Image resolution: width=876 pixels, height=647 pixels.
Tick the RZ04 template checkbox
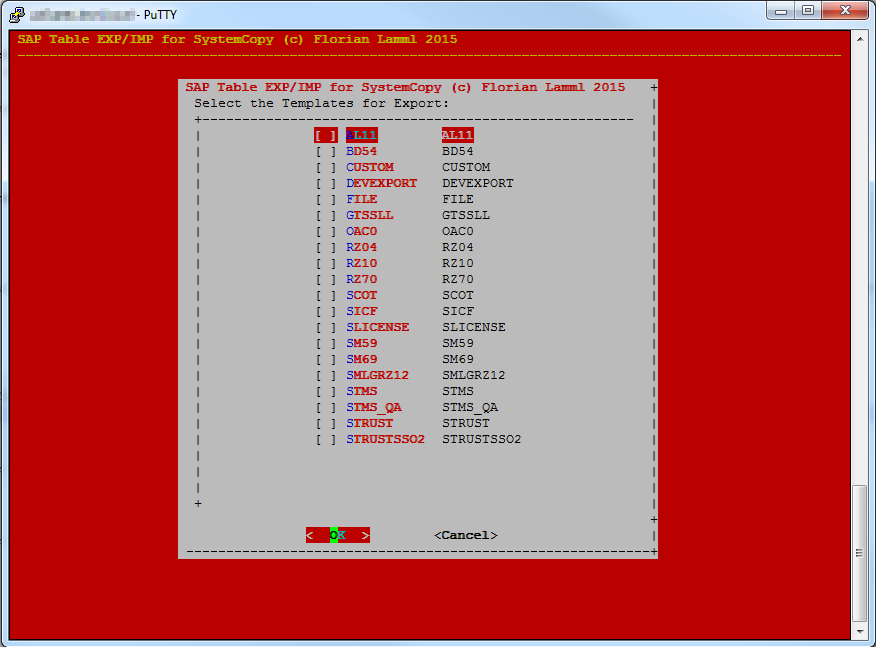[x=326, y=248]
